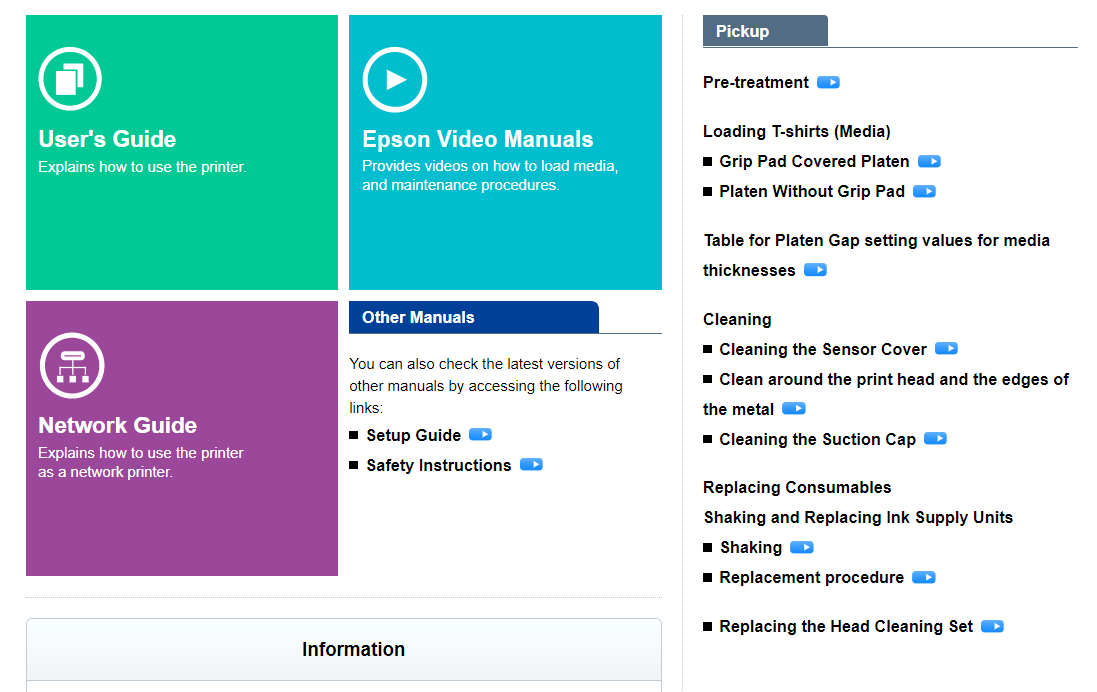This screenshot has width=1097, height=692.
Task: Expand the Information panel header
Action: pos(353,649)
